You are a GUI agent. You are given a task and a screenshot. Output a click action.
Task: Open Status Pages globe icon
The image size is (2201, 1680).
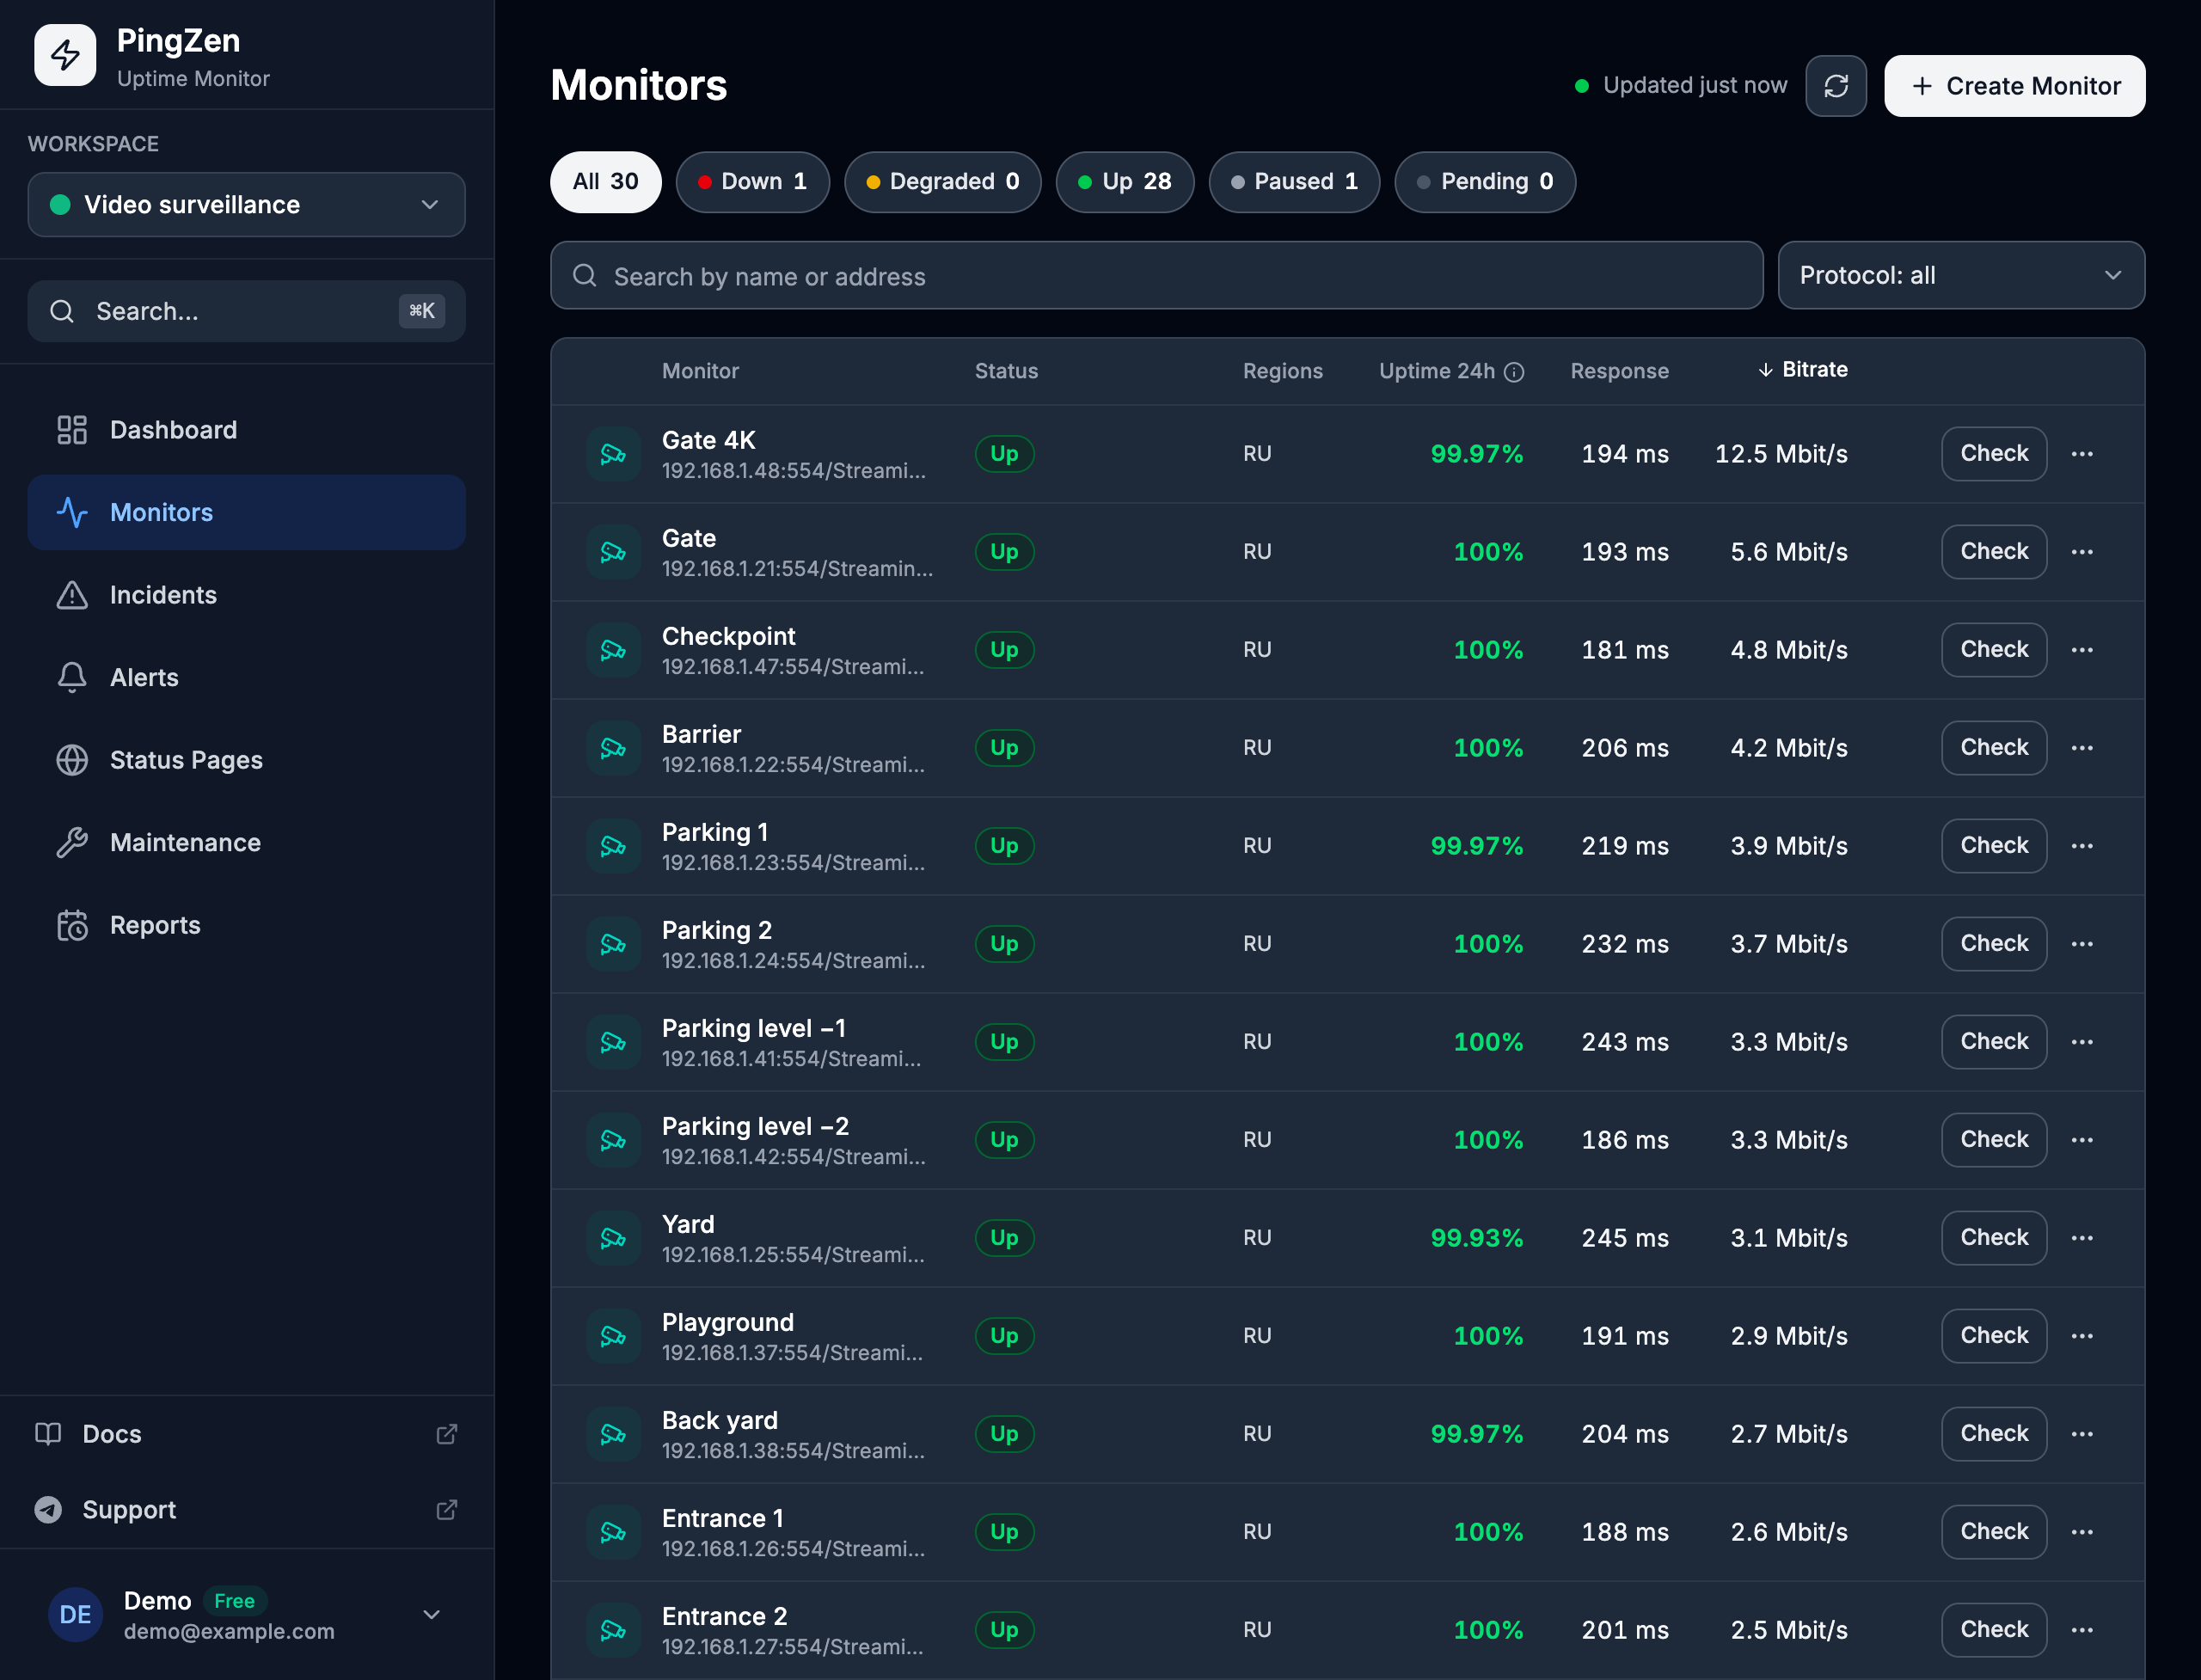coord(72,760)
